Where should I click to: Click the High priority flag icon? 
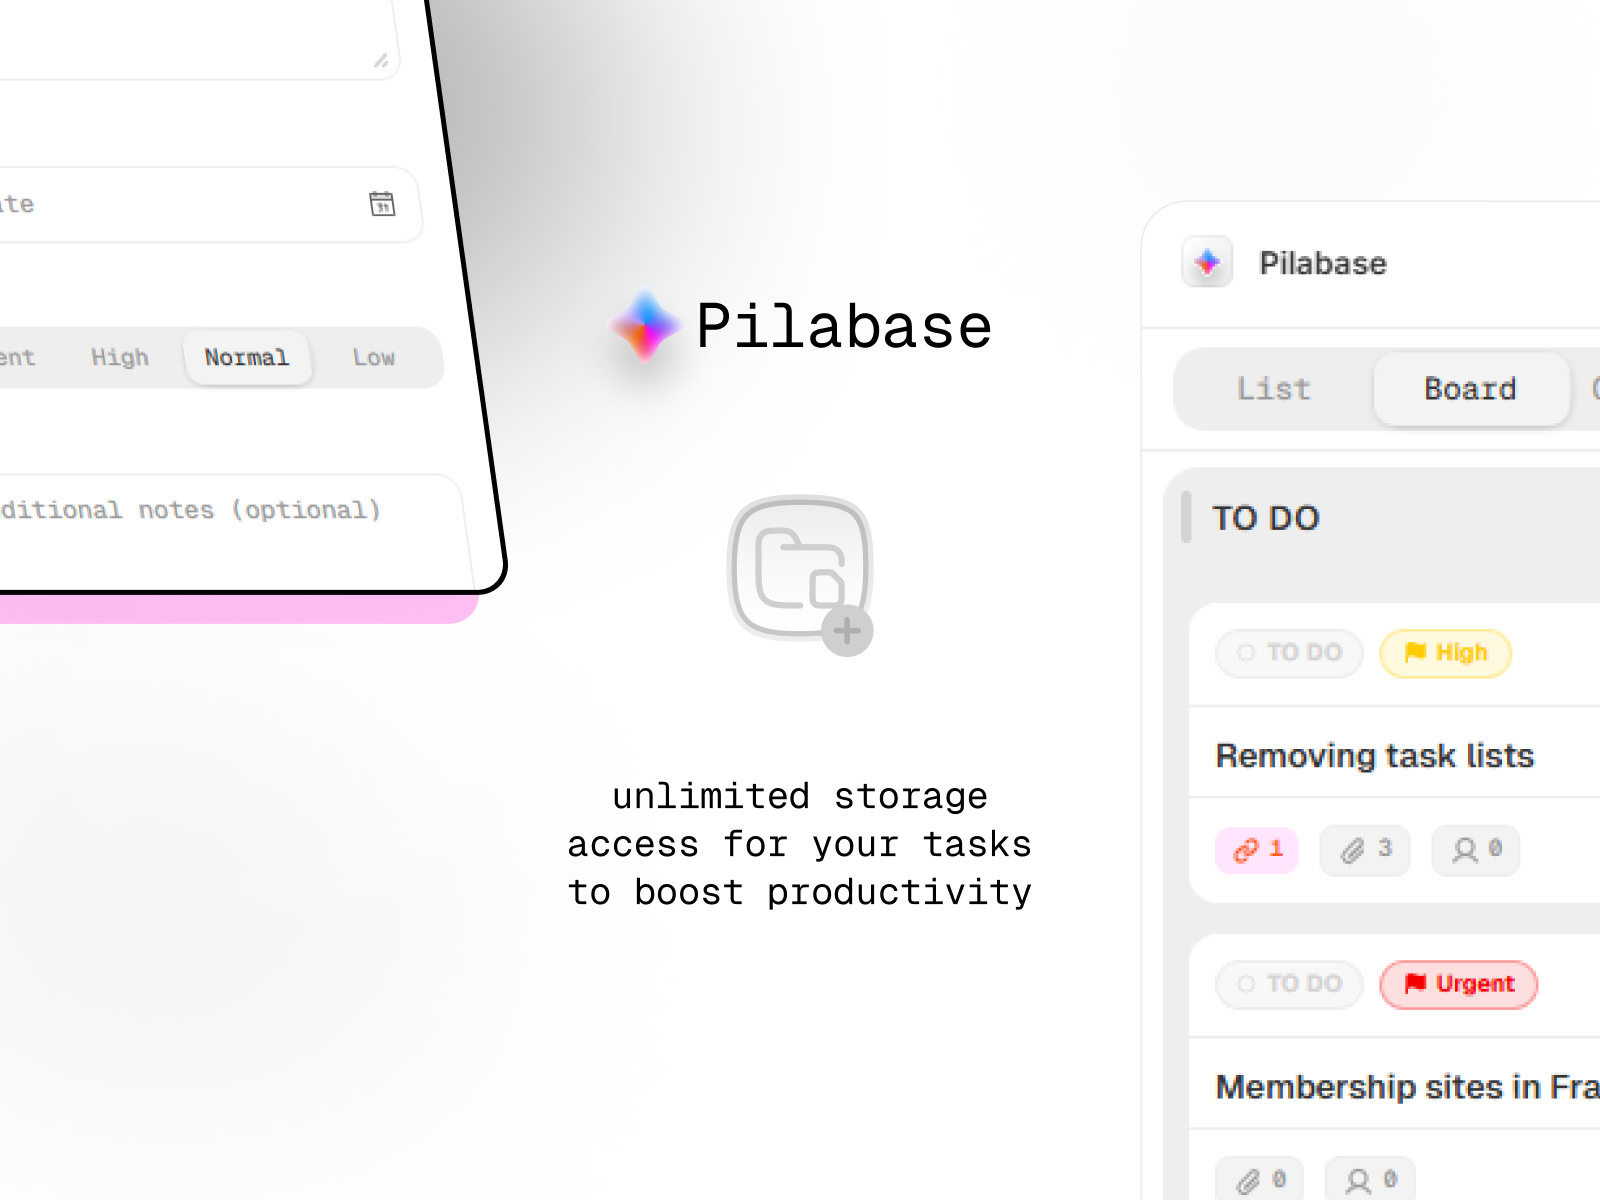click(1416, 653)
